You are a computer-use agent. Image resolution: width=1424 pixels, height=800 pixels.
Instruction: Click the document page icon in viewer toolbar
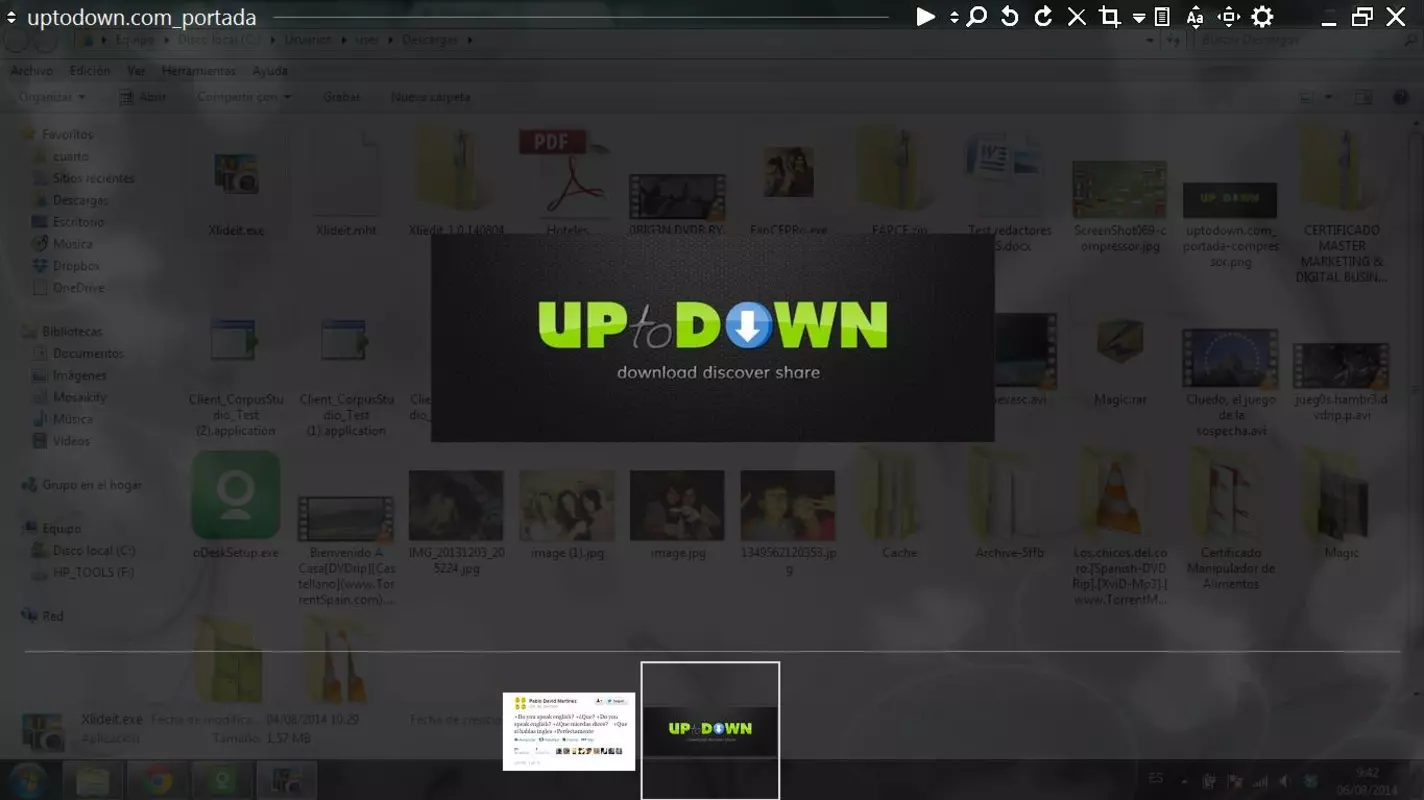coord(1162,17)
